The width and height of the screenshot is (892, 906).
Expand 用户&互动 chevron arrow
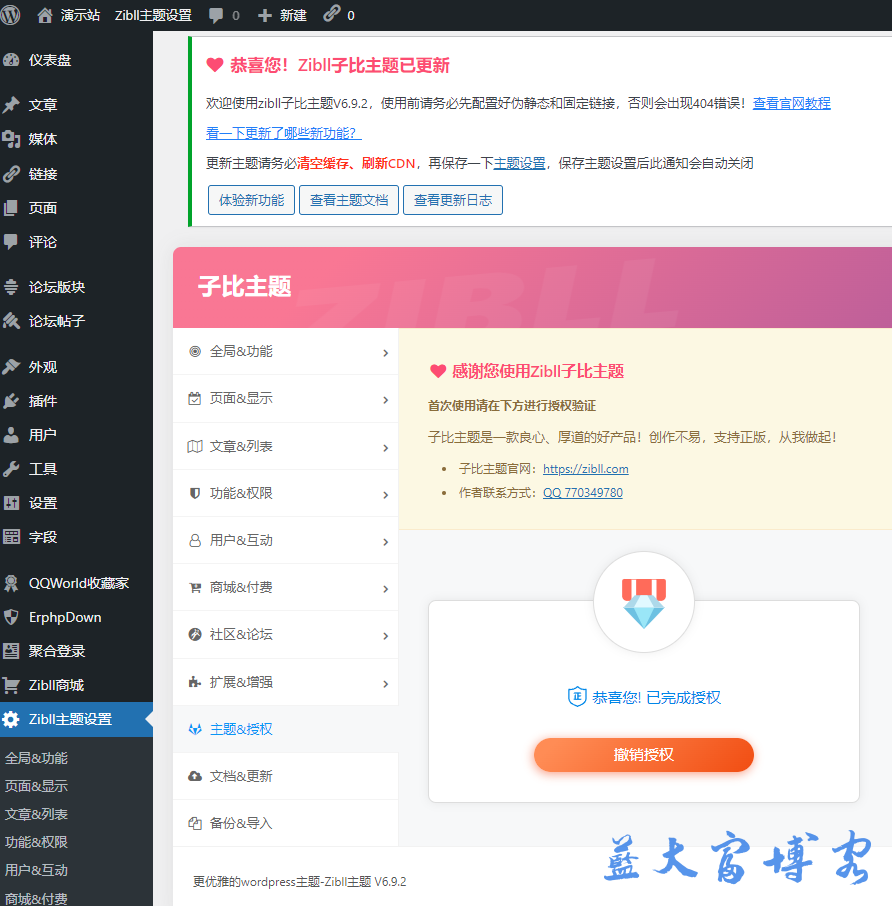(385, 542)
